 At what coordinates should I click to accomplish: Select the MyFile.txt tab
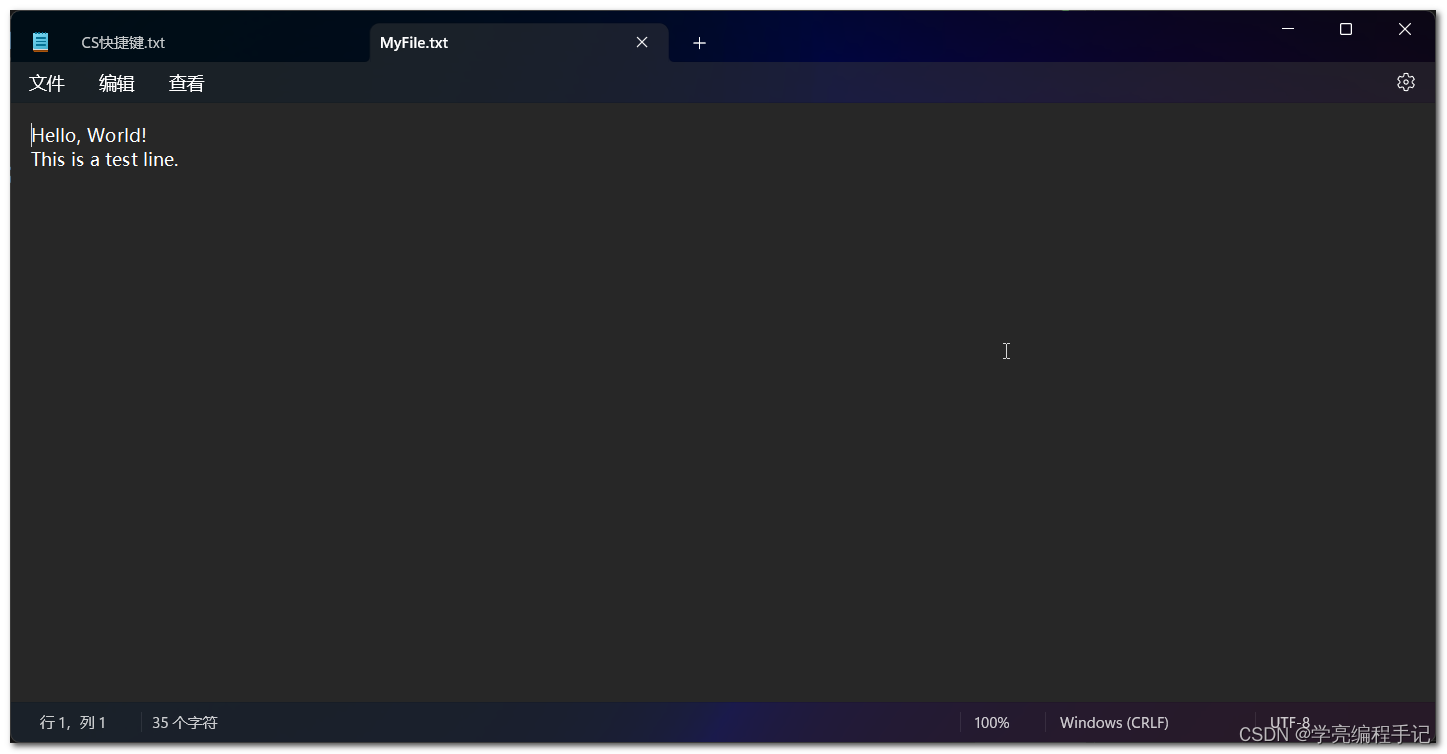pos(414,43)
